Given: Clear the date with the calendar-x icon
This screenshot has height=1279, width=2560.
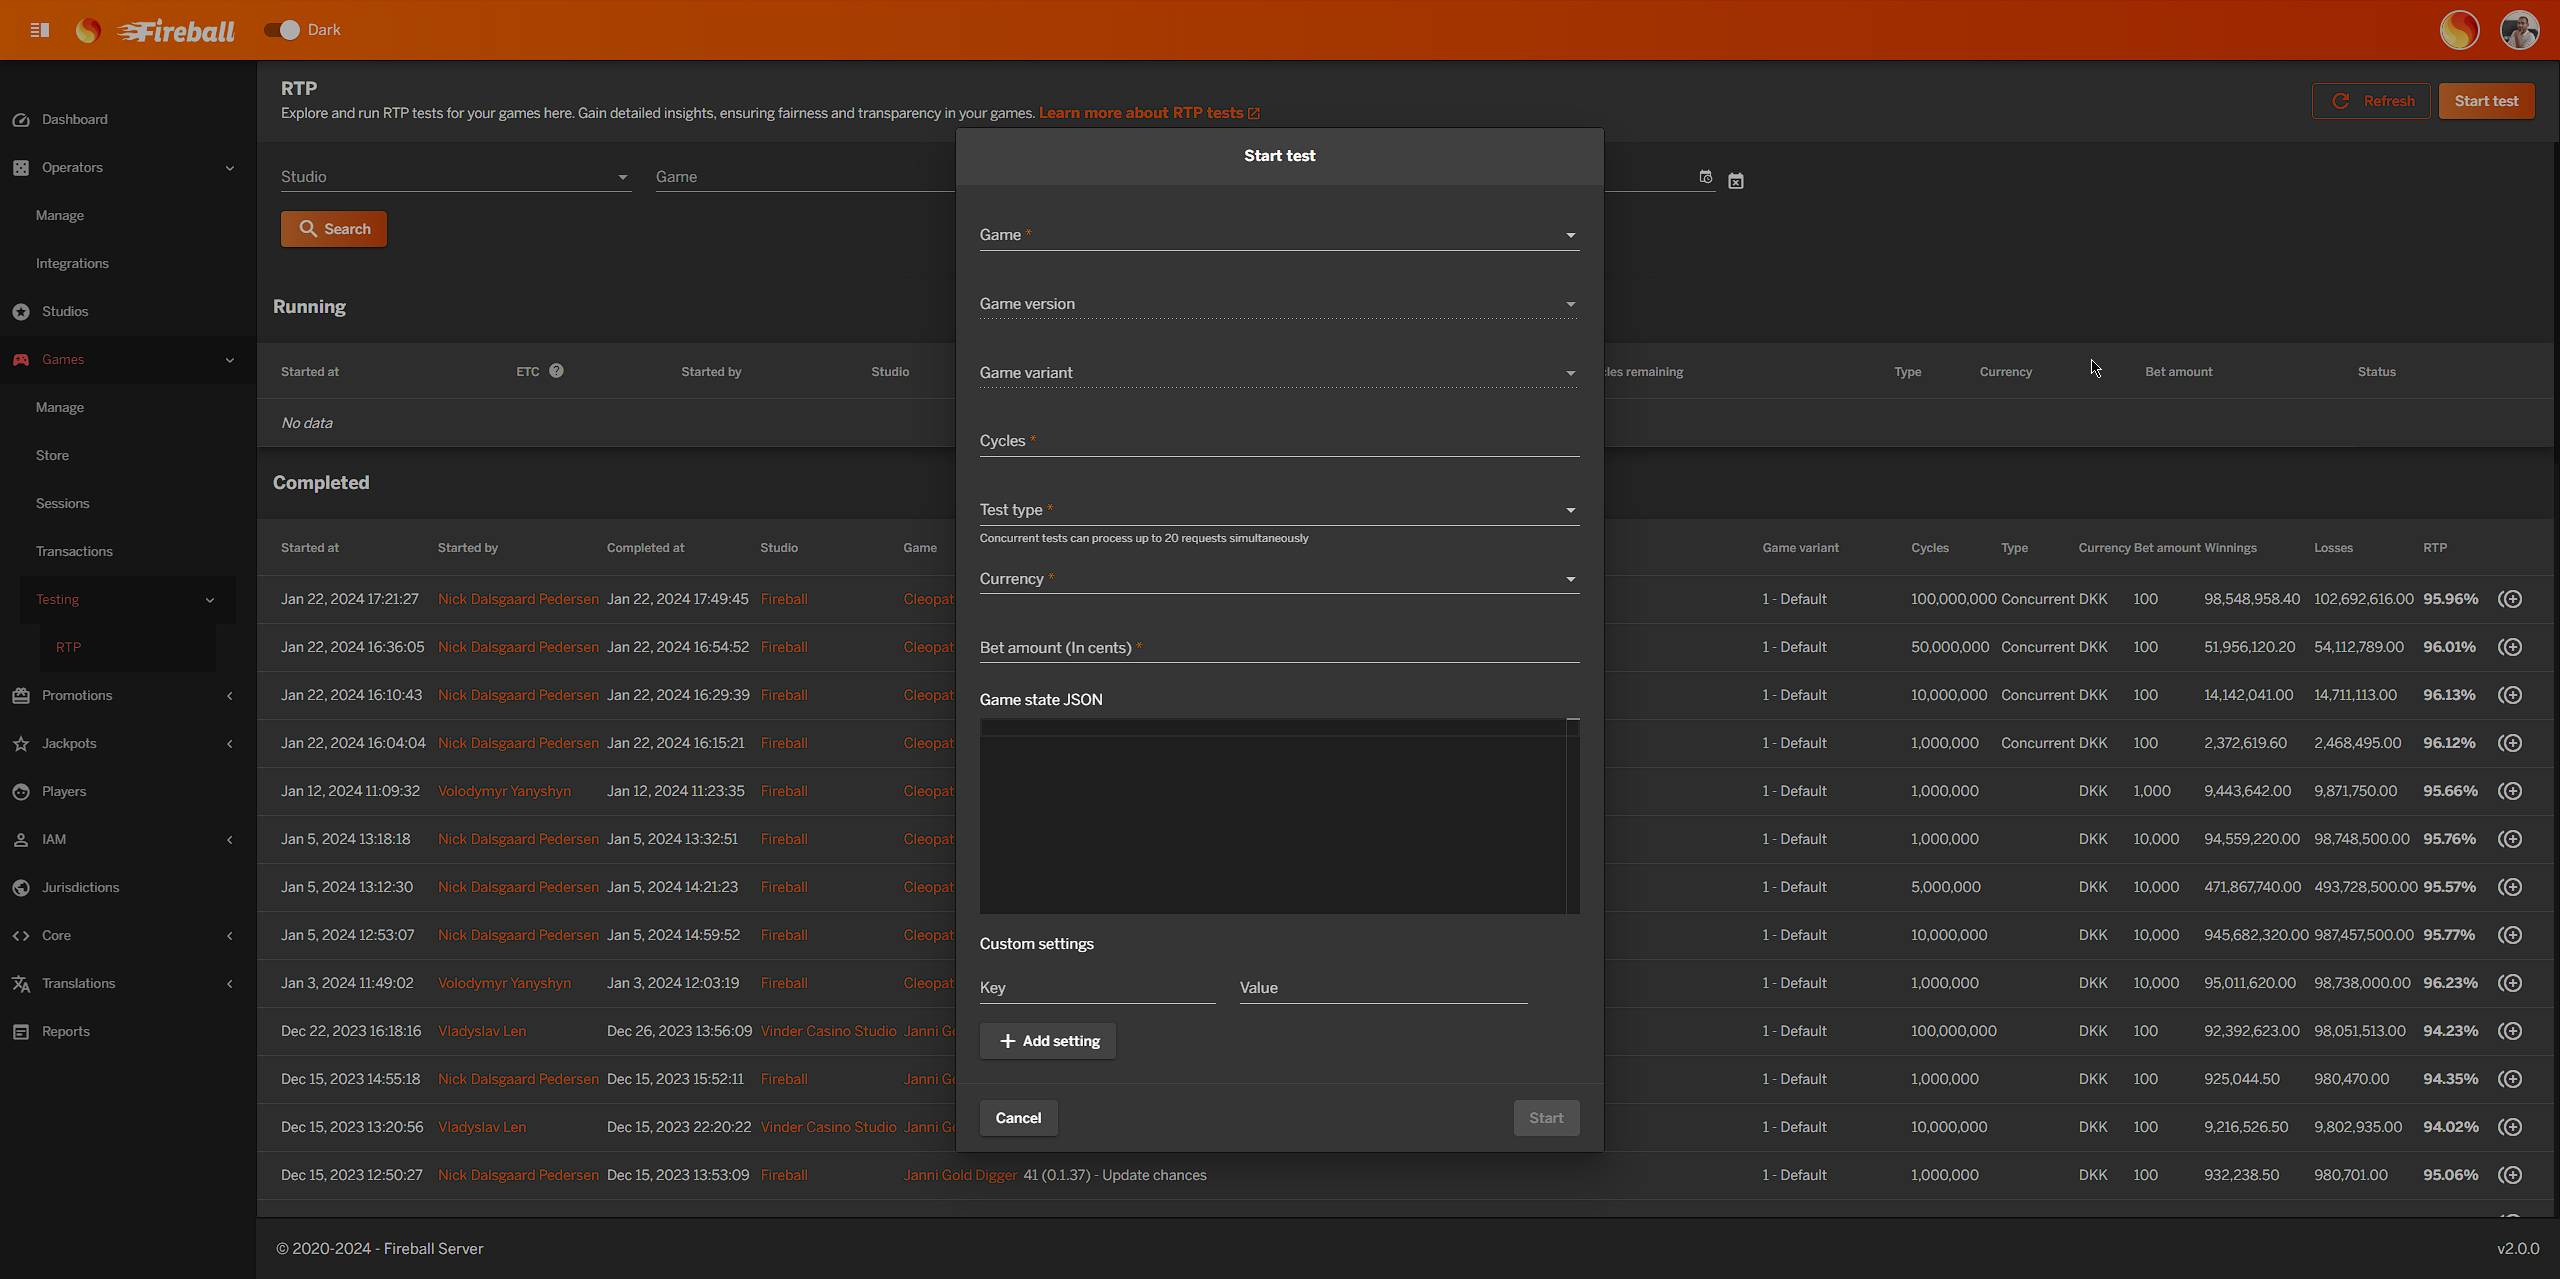Looking at the screenshot, I should pos(1737,180).
